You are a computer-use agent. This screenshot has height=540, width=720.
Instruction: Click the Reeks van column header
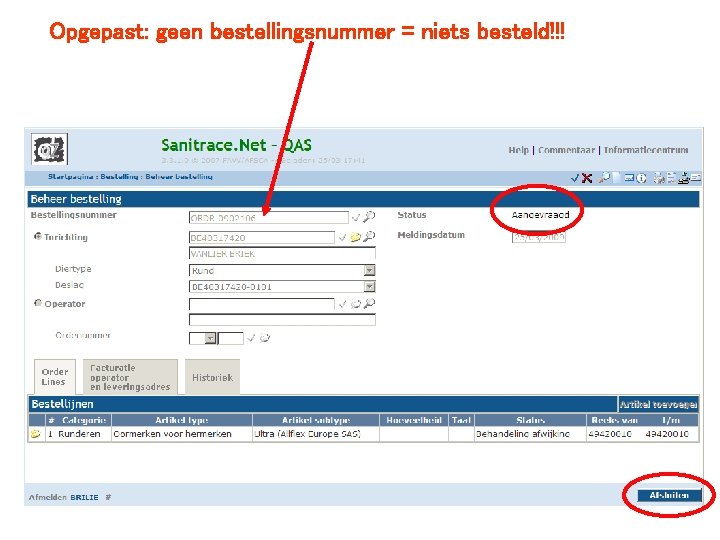click(x=614, y=420)
